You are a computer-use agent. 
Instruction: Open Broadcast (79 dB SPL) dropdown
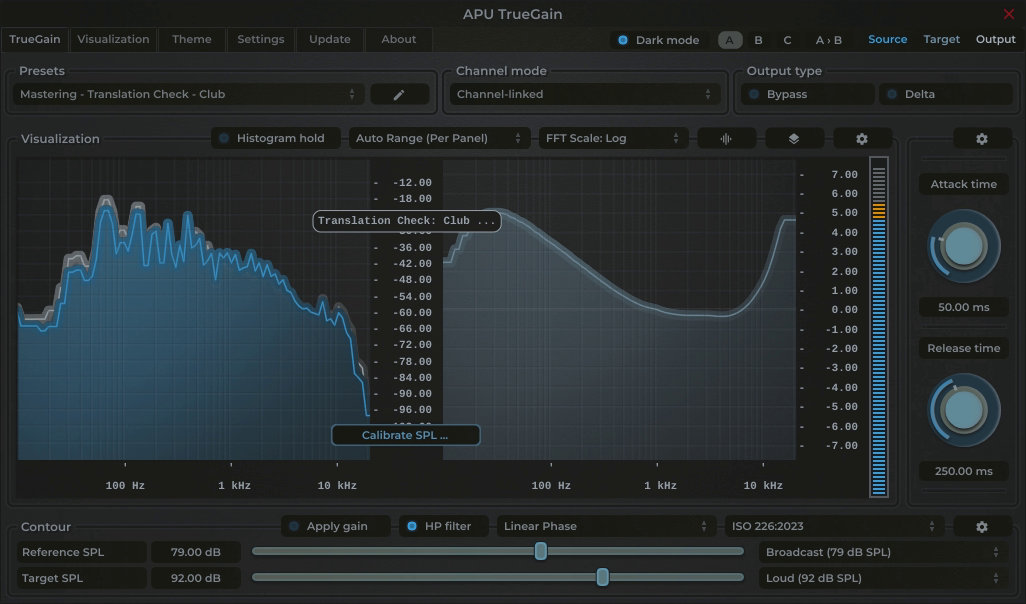883,552
